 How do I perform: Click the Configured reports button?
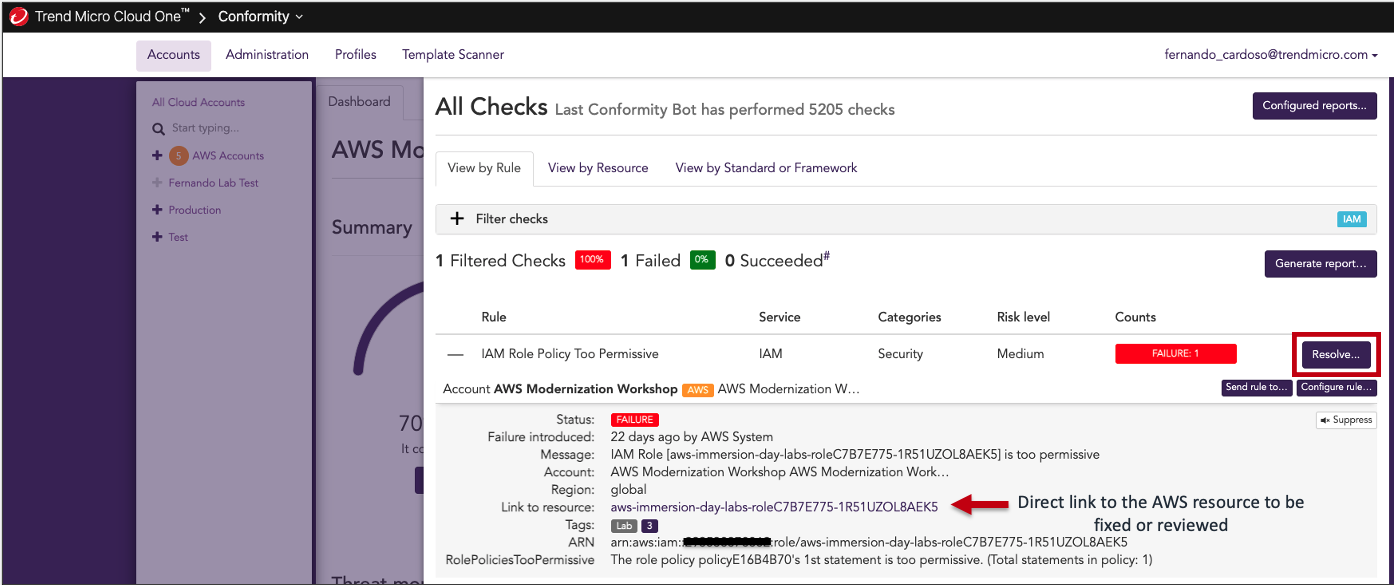tap(1314, 106)
